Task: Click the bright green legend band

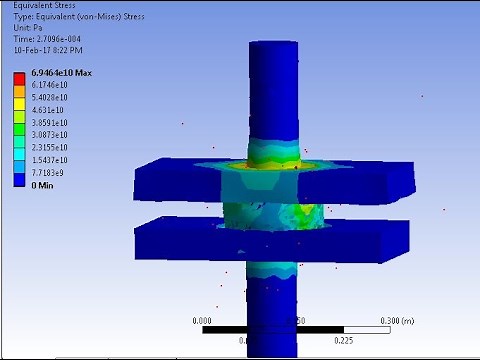Action: (19, 130)
